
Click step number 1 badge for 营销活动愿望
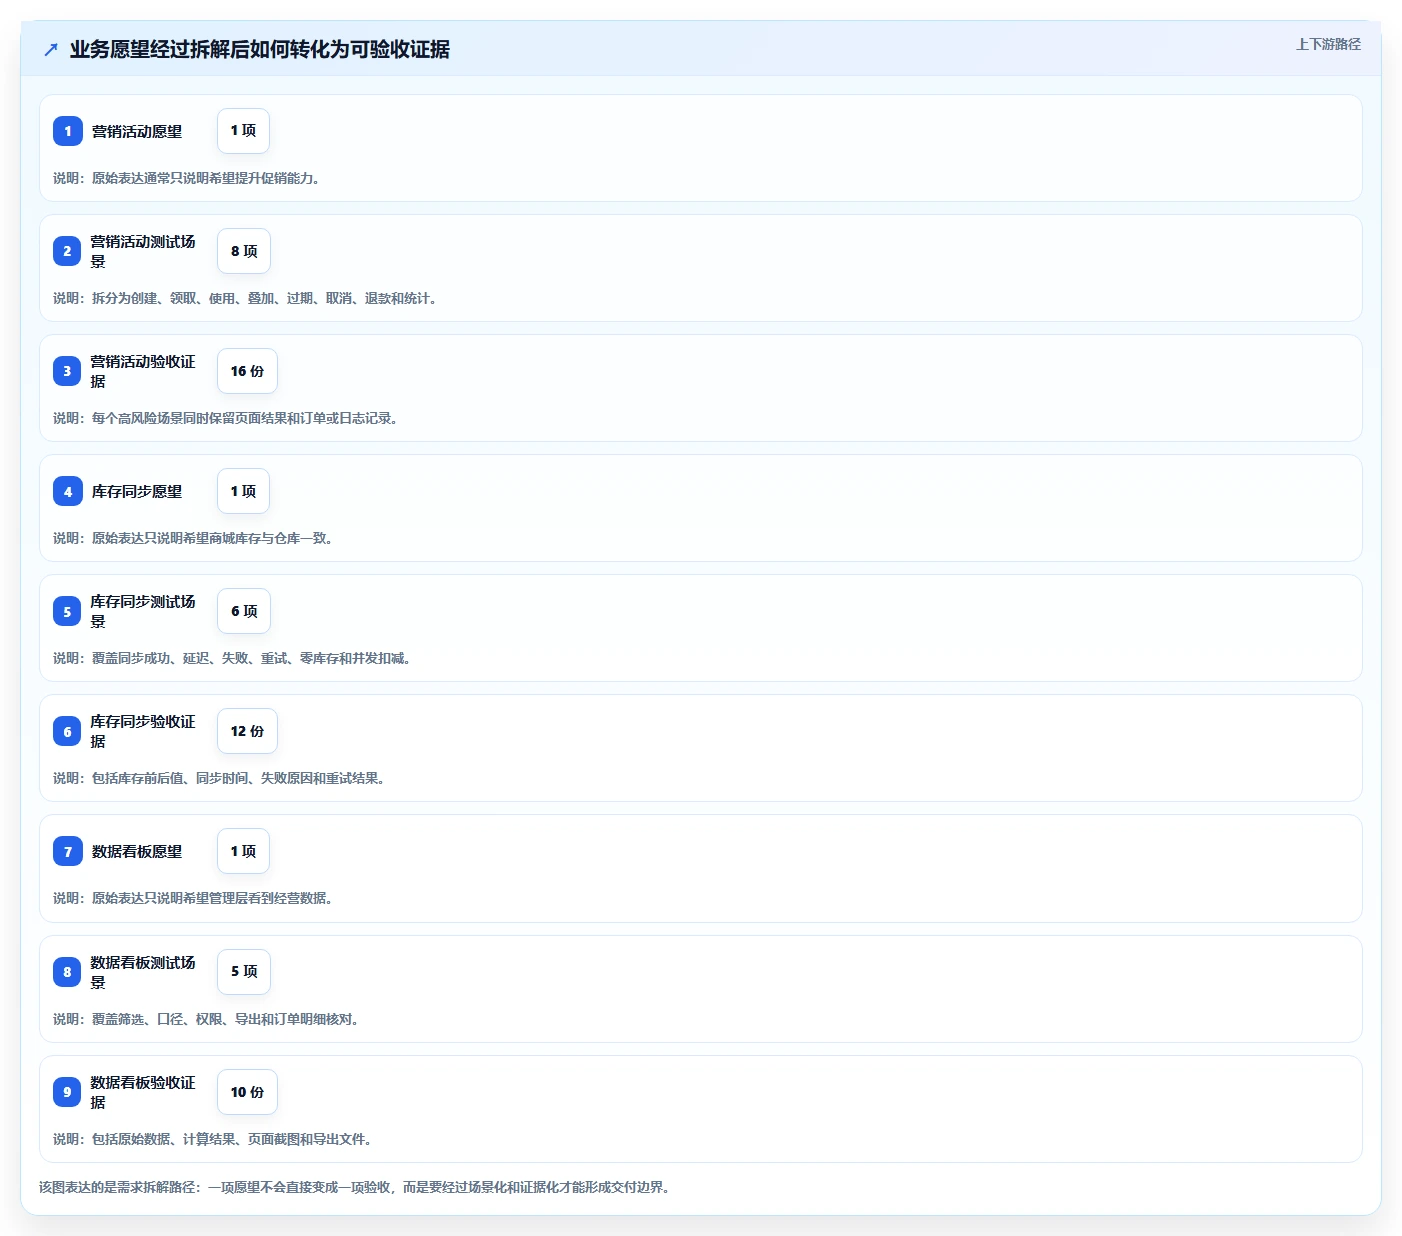68,131
